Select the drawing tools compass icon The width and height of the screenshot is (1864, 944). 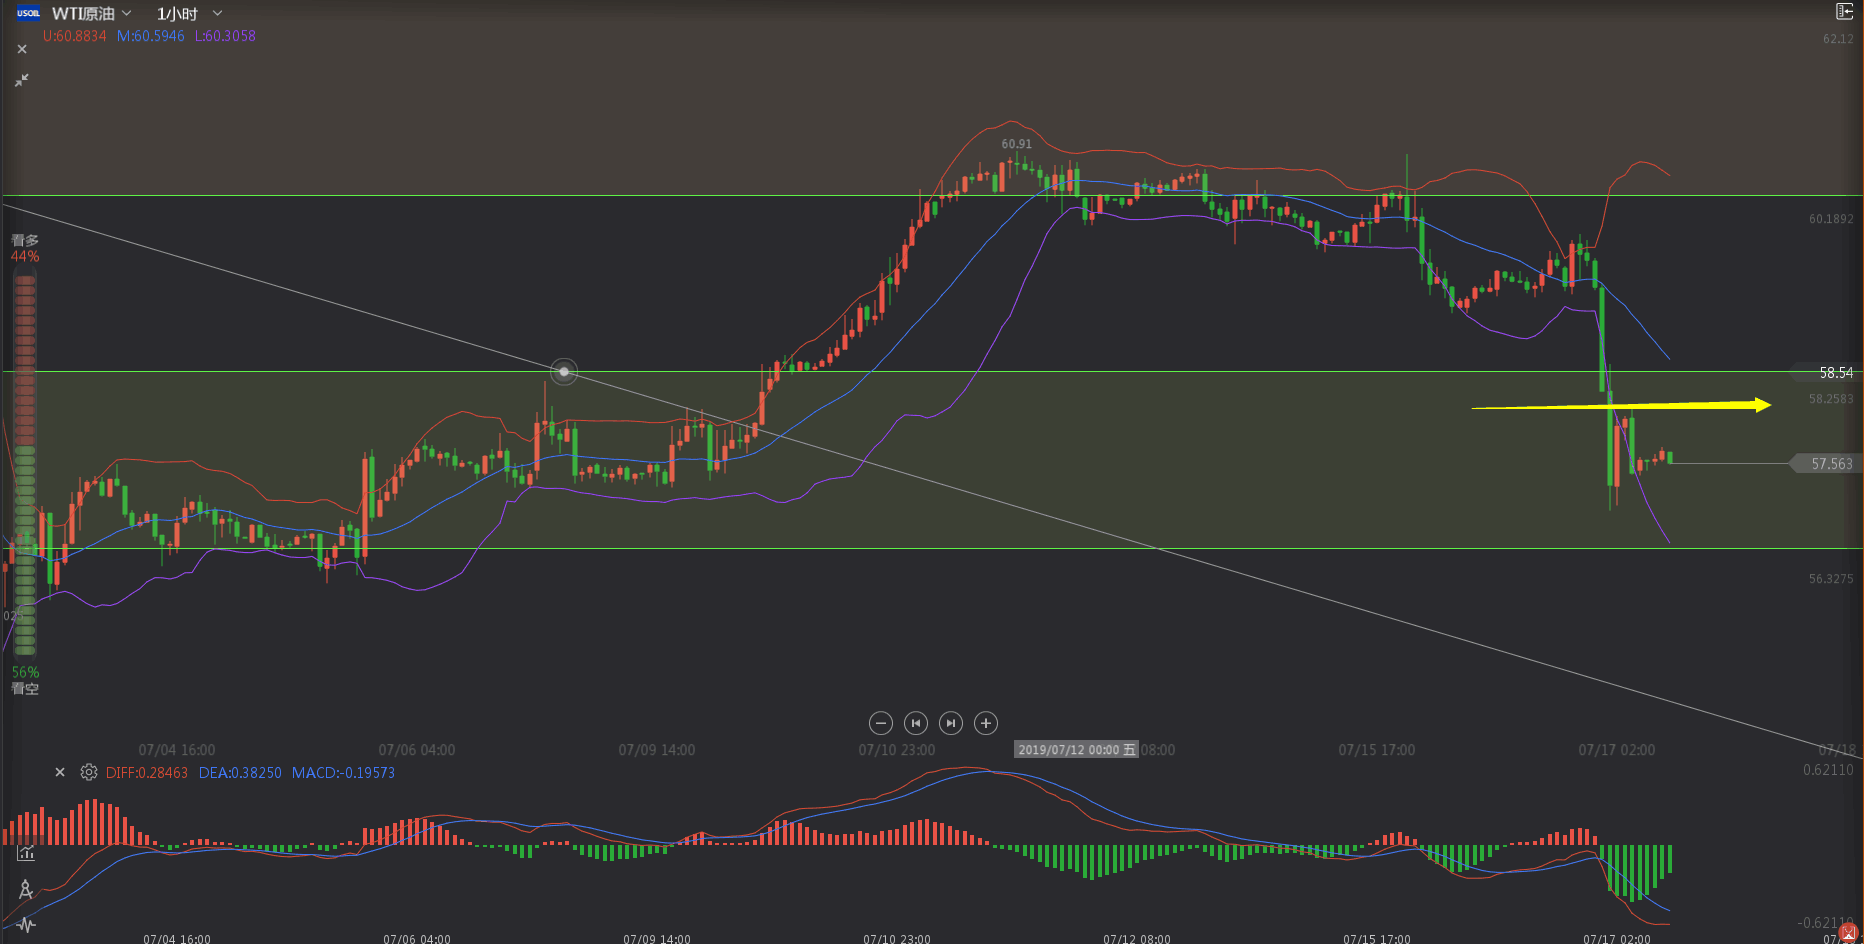26,889
